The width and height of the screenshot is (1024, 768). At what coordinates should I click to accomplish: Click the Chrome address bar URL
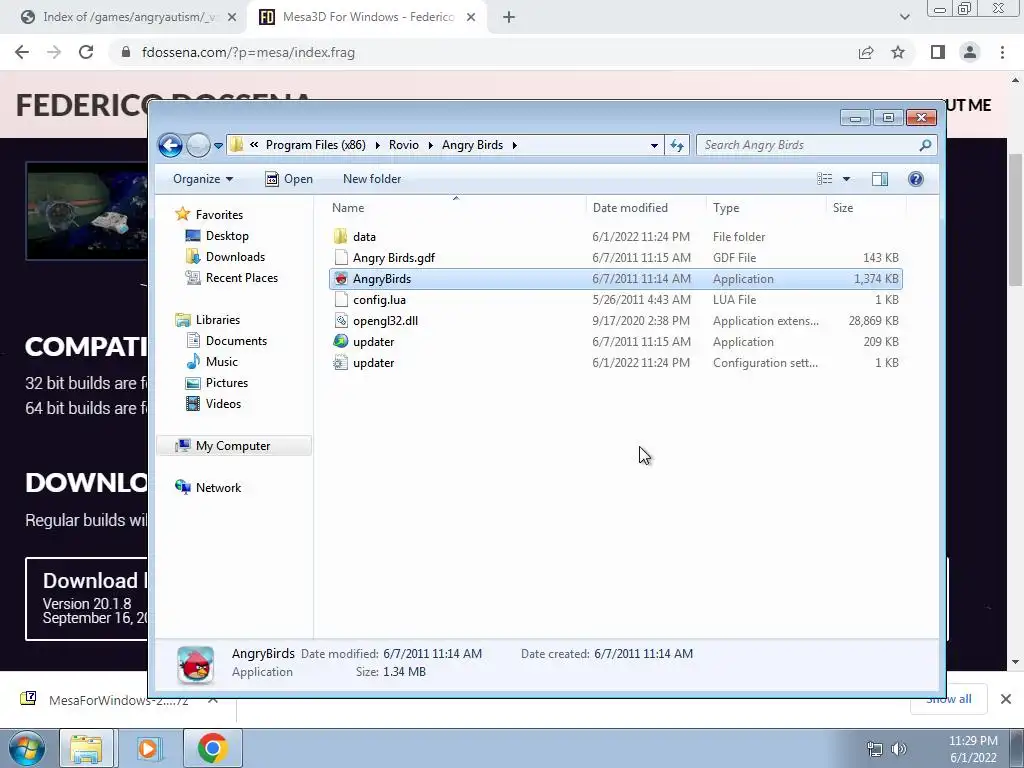pyautogui.click(x=248, y=52)
